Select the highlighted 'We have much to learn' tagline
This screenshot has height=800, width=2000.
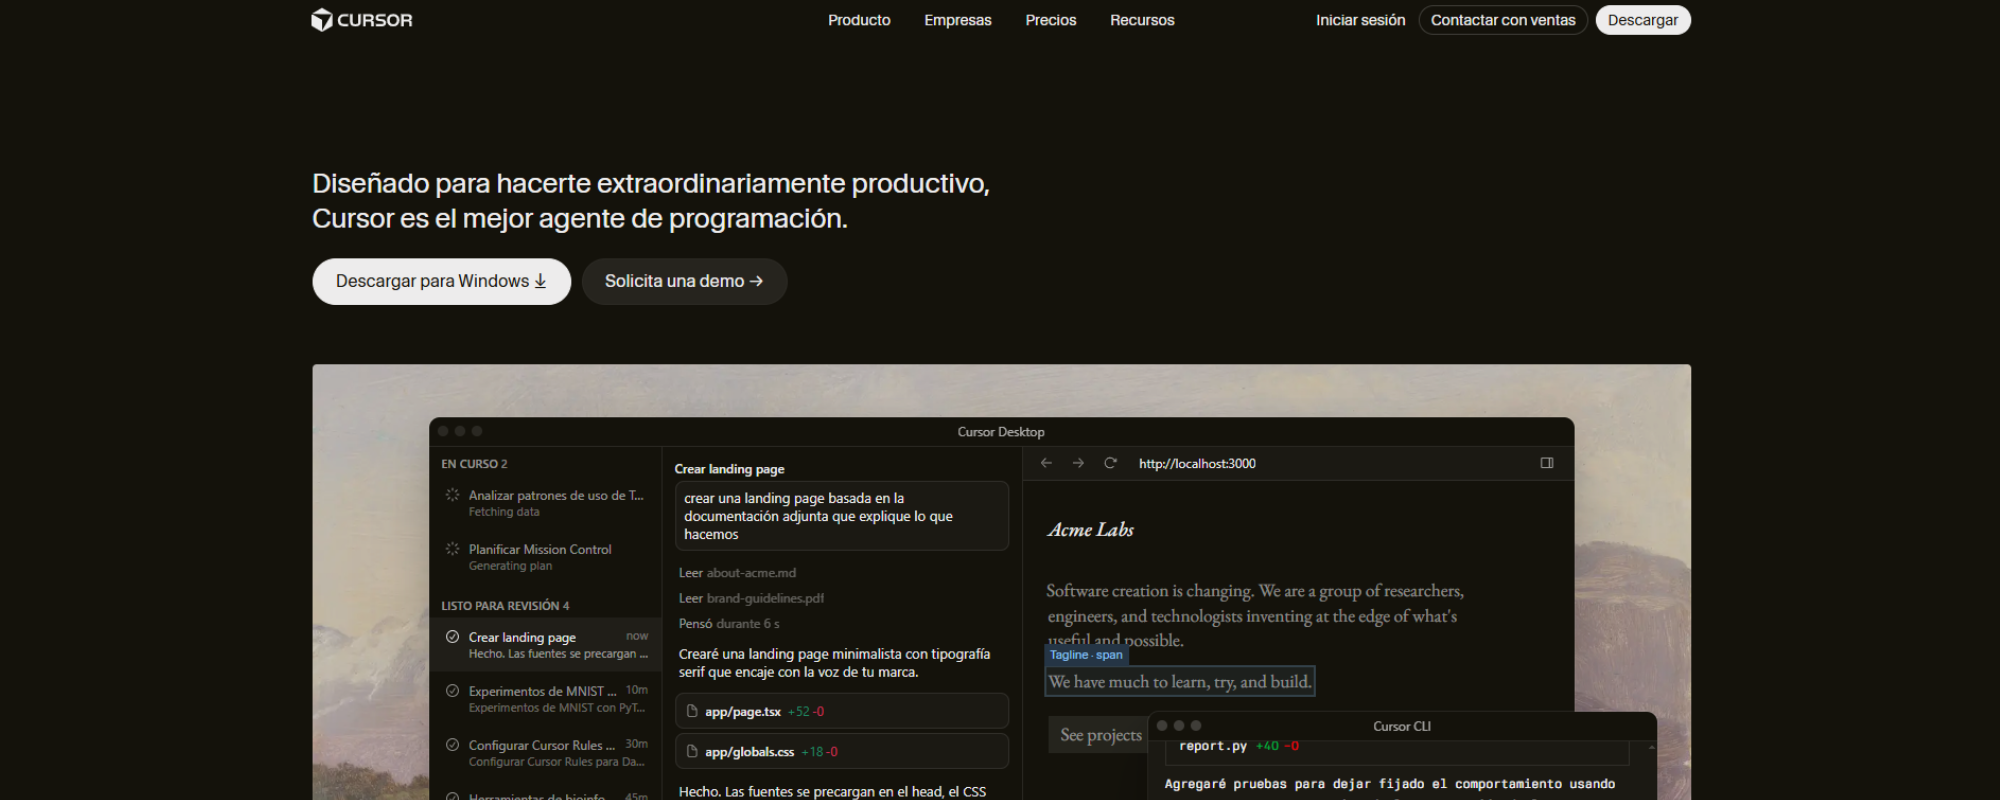click(x=1180, y=682)
